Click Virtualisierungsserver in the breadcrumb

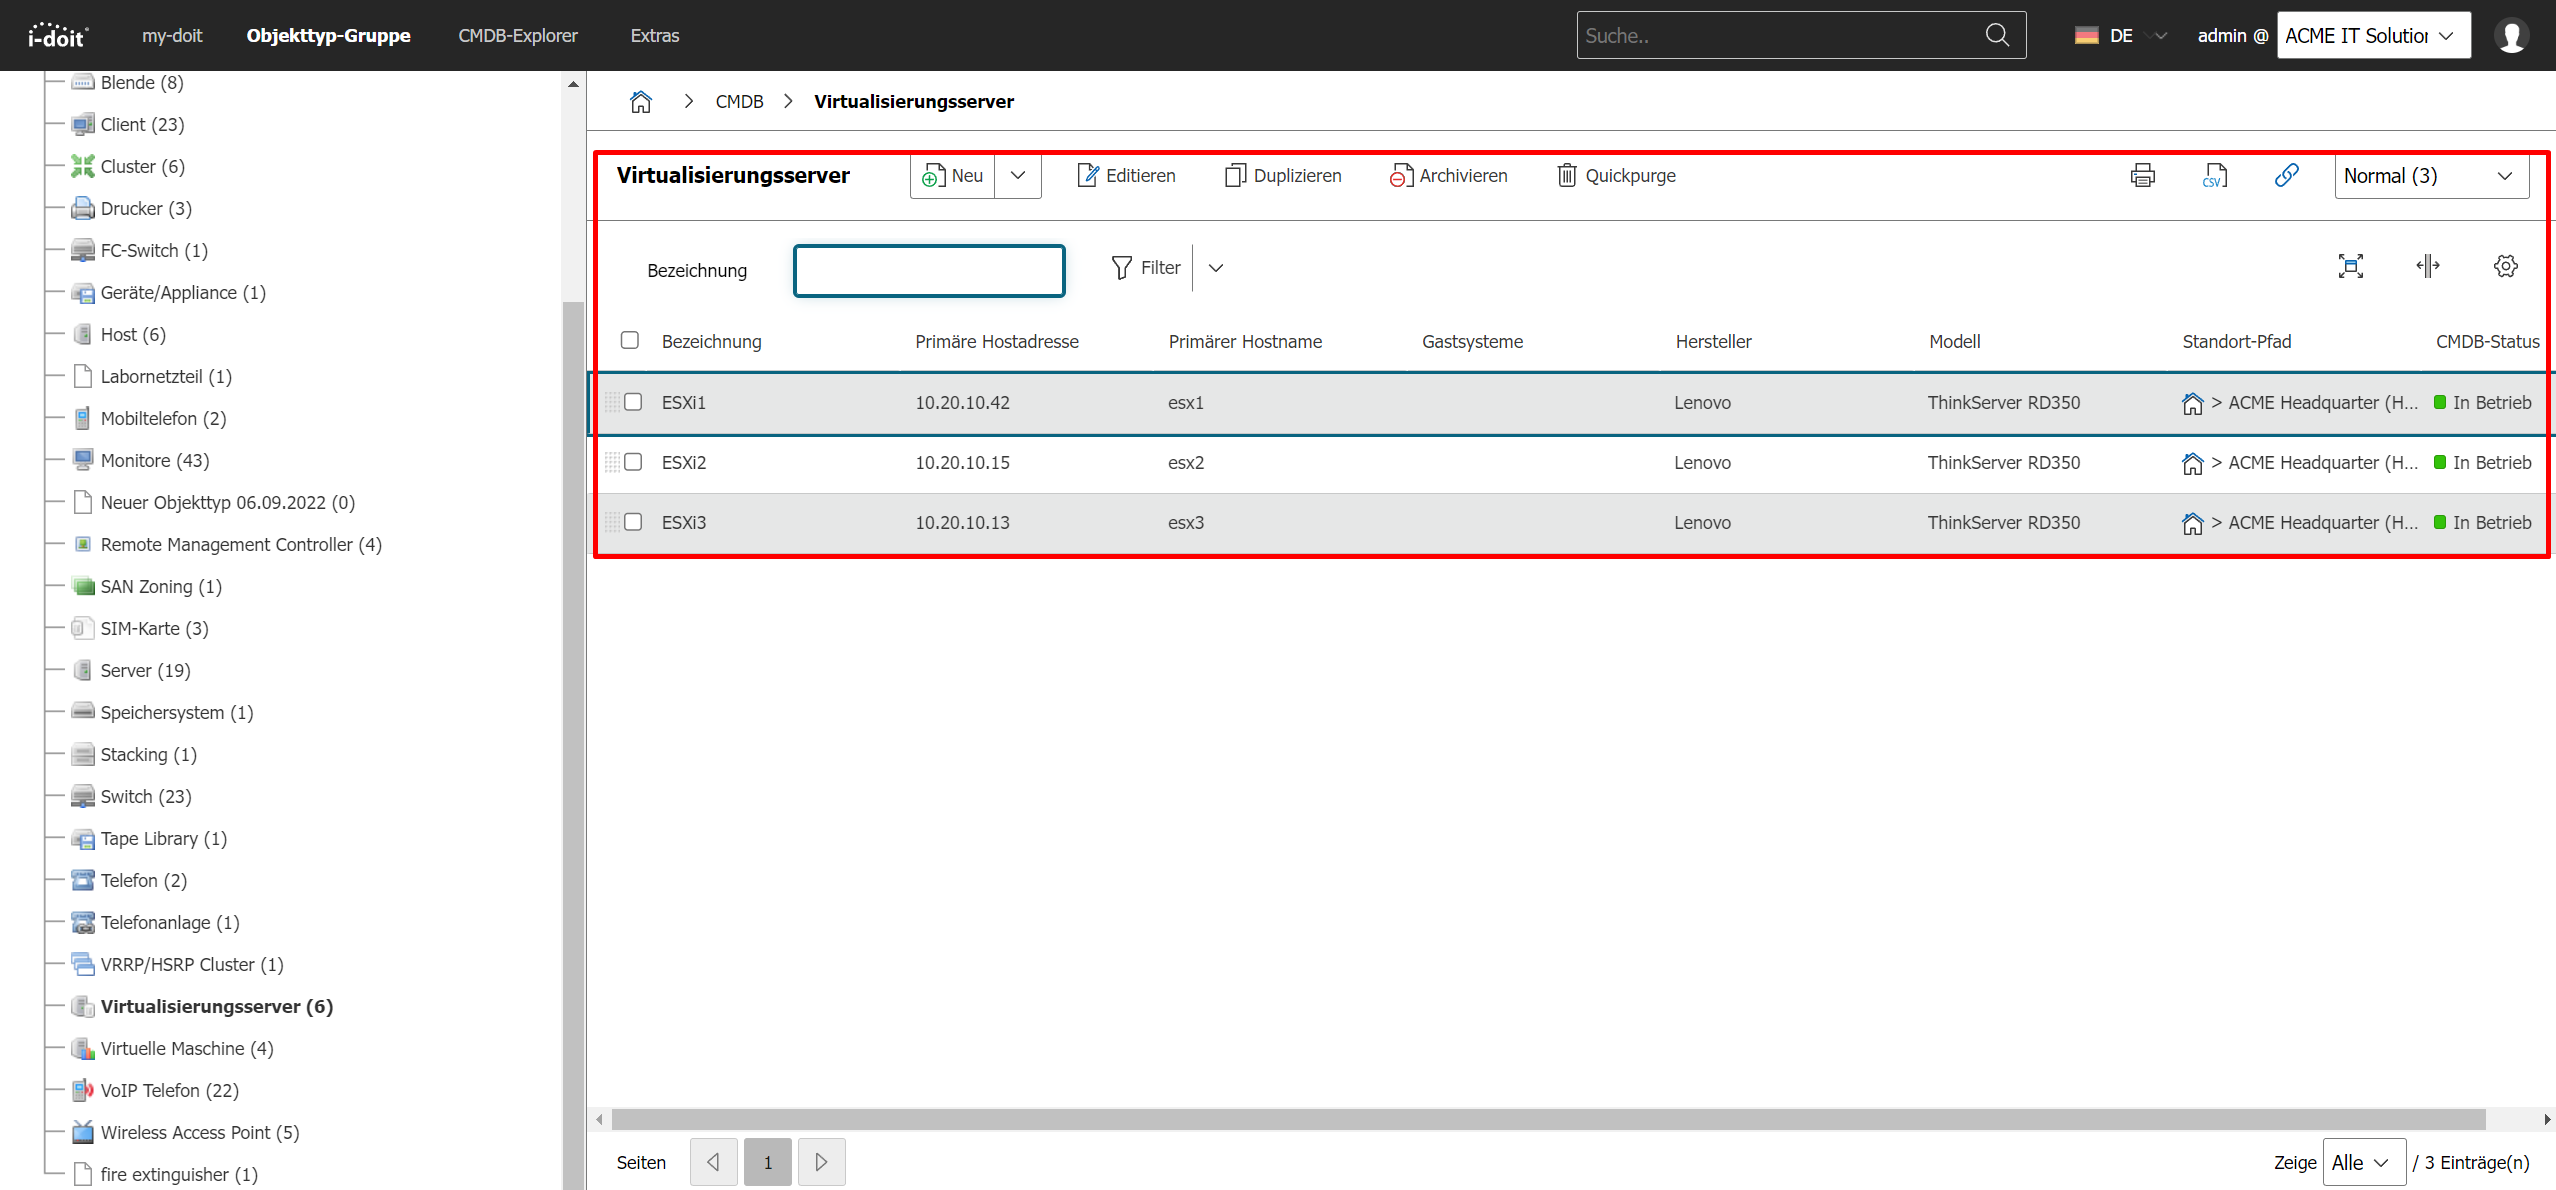pos(913,102)
